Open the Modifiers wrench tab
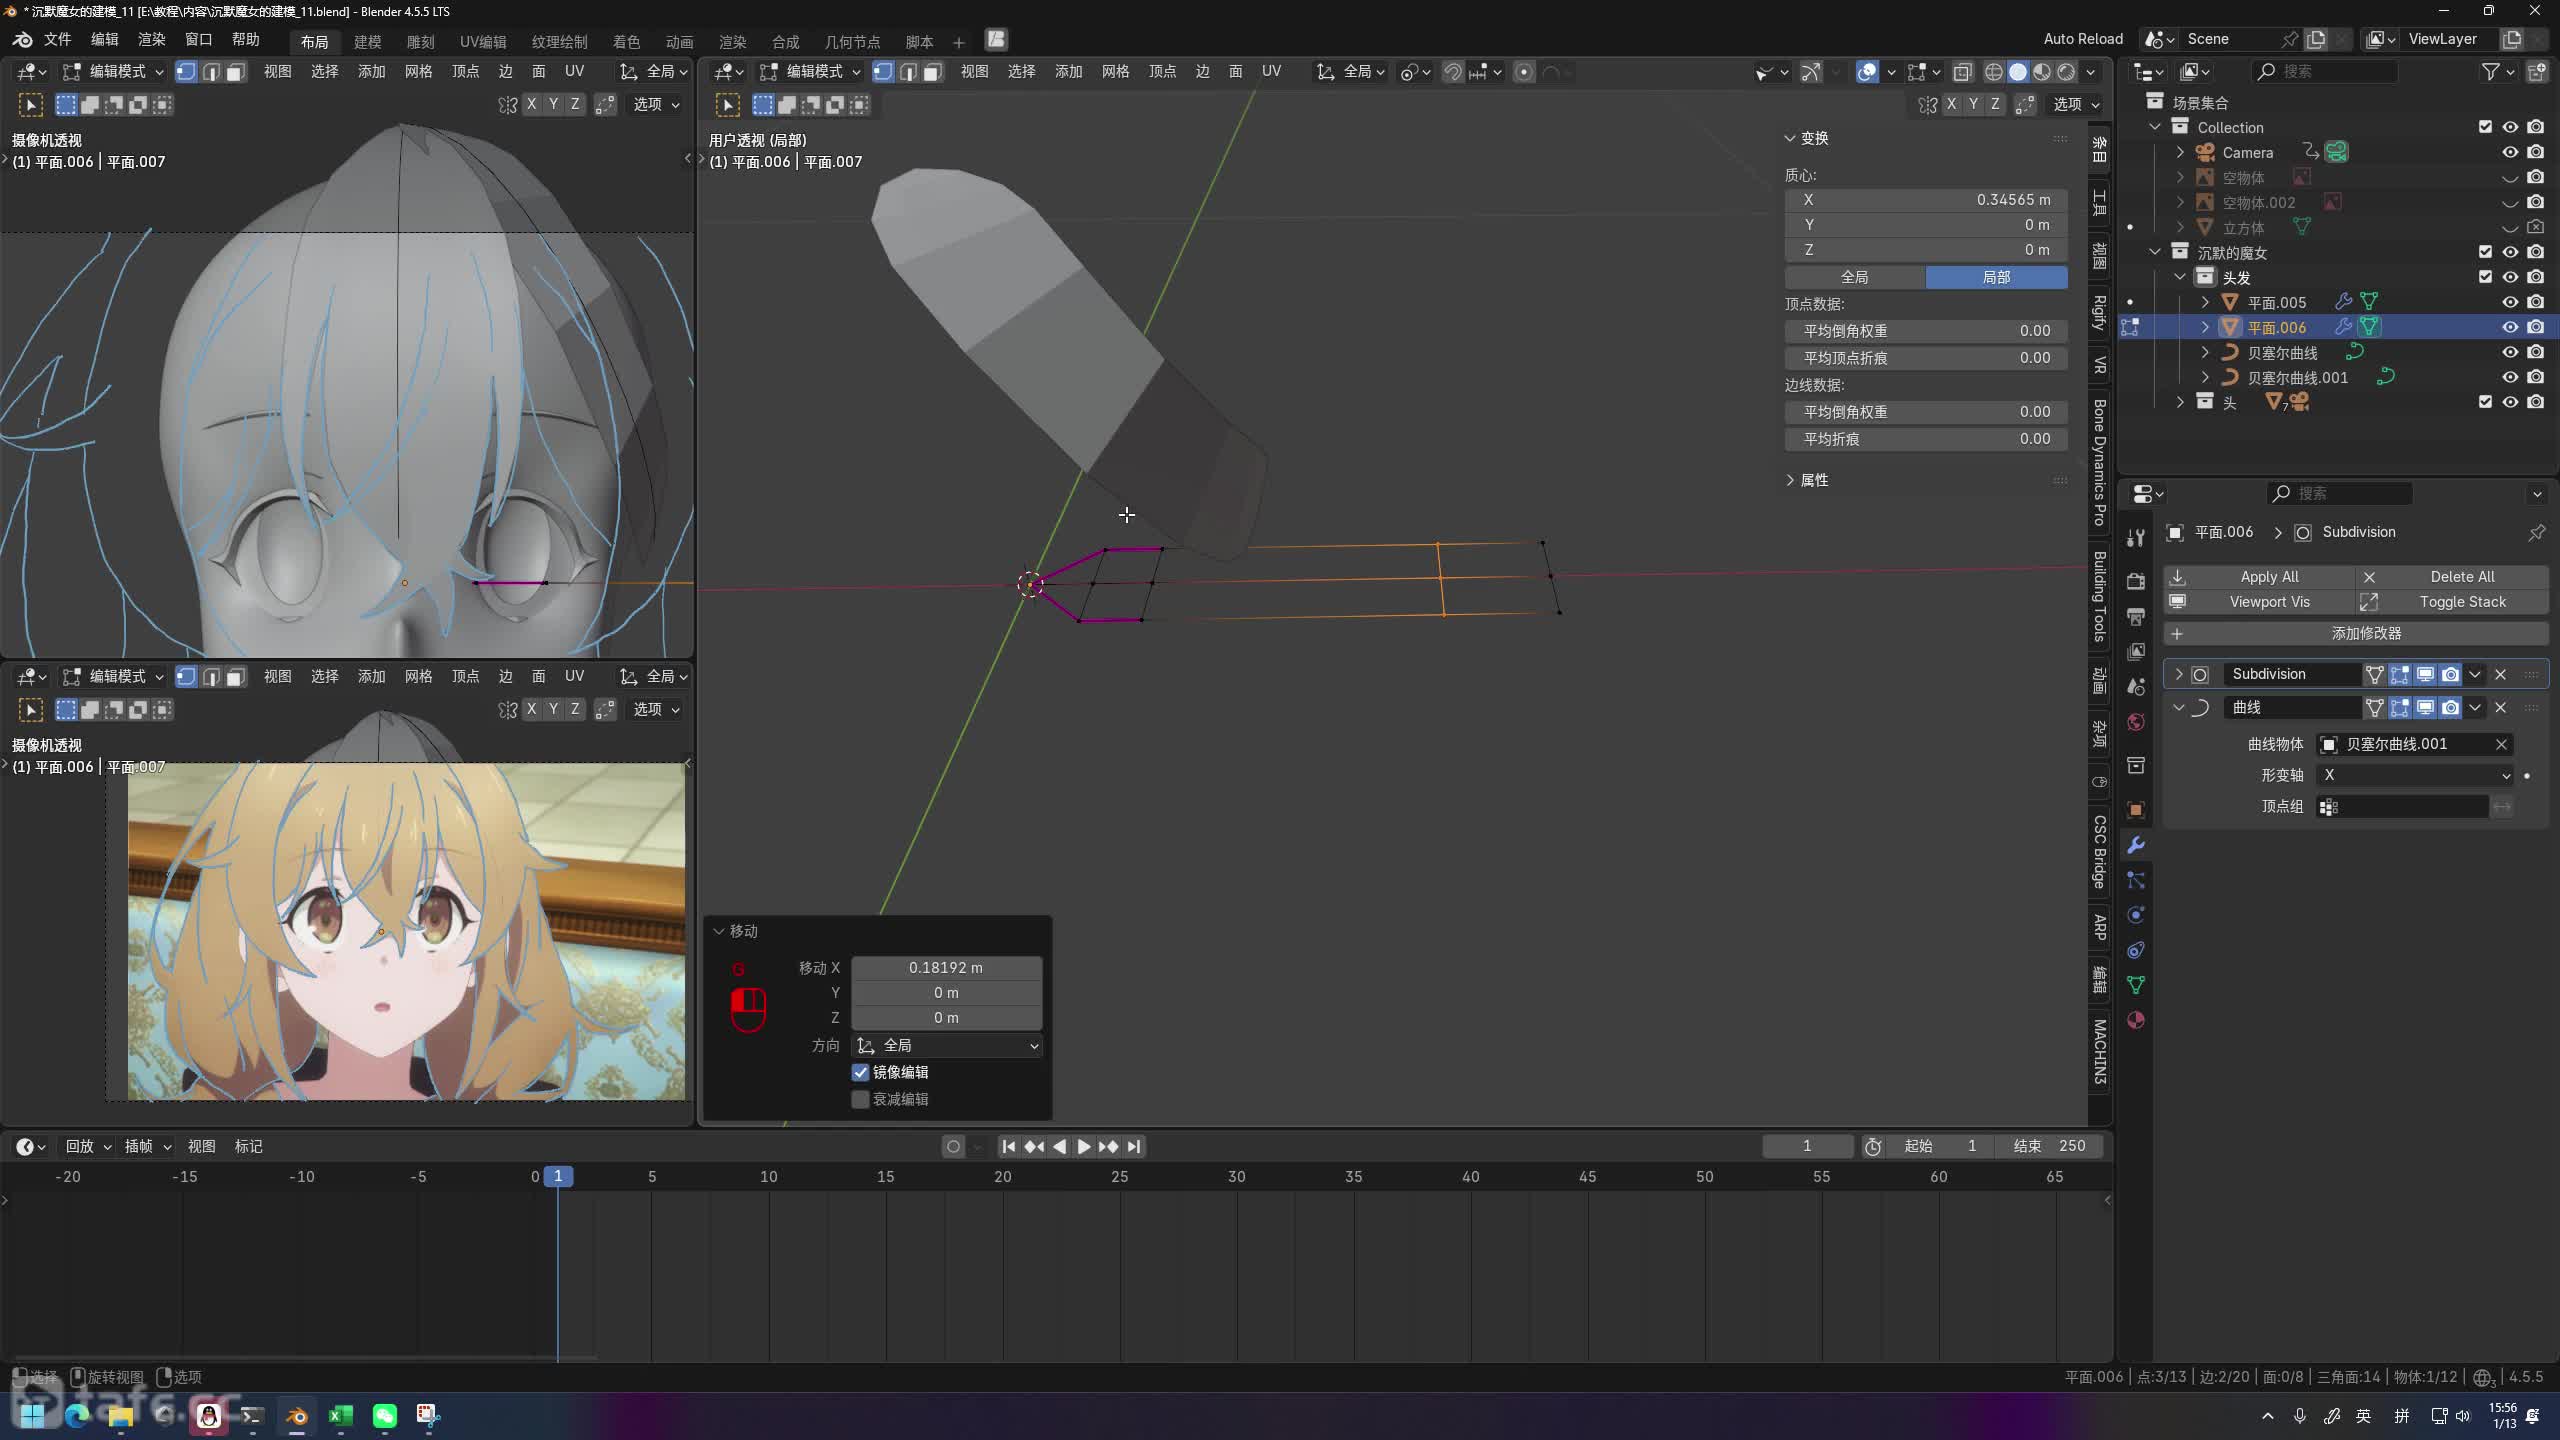This screenshot has height=1440, width=2560. [x=2136, y=845]
